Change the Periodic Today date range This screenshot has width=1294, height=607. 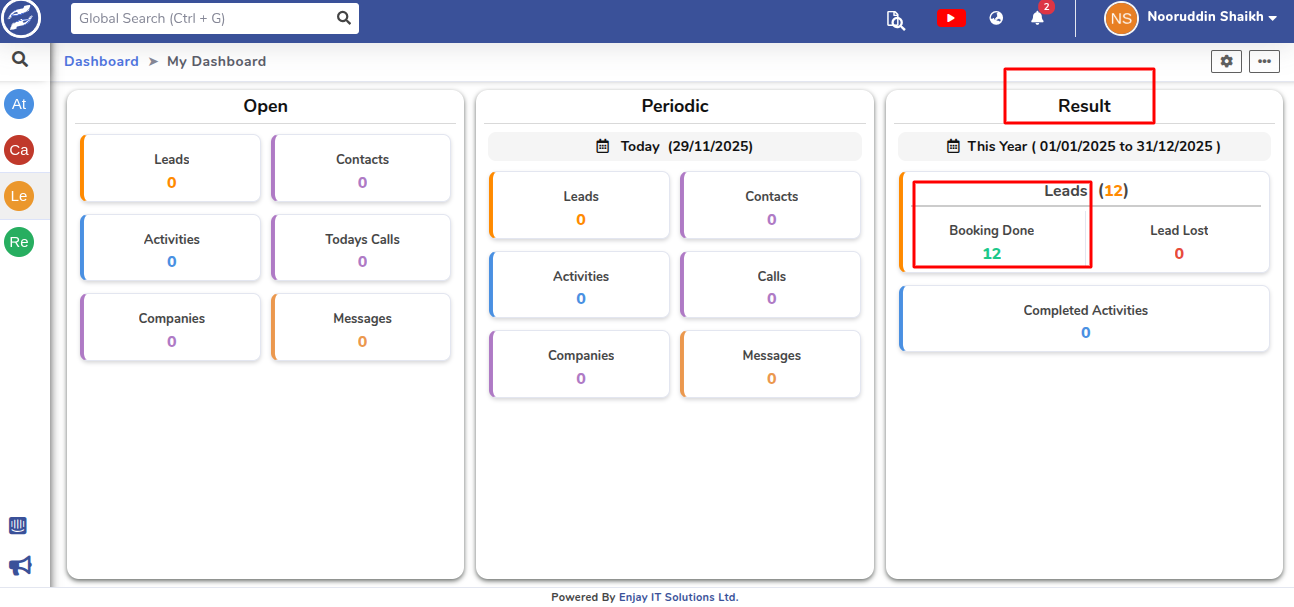click(675, 146)
